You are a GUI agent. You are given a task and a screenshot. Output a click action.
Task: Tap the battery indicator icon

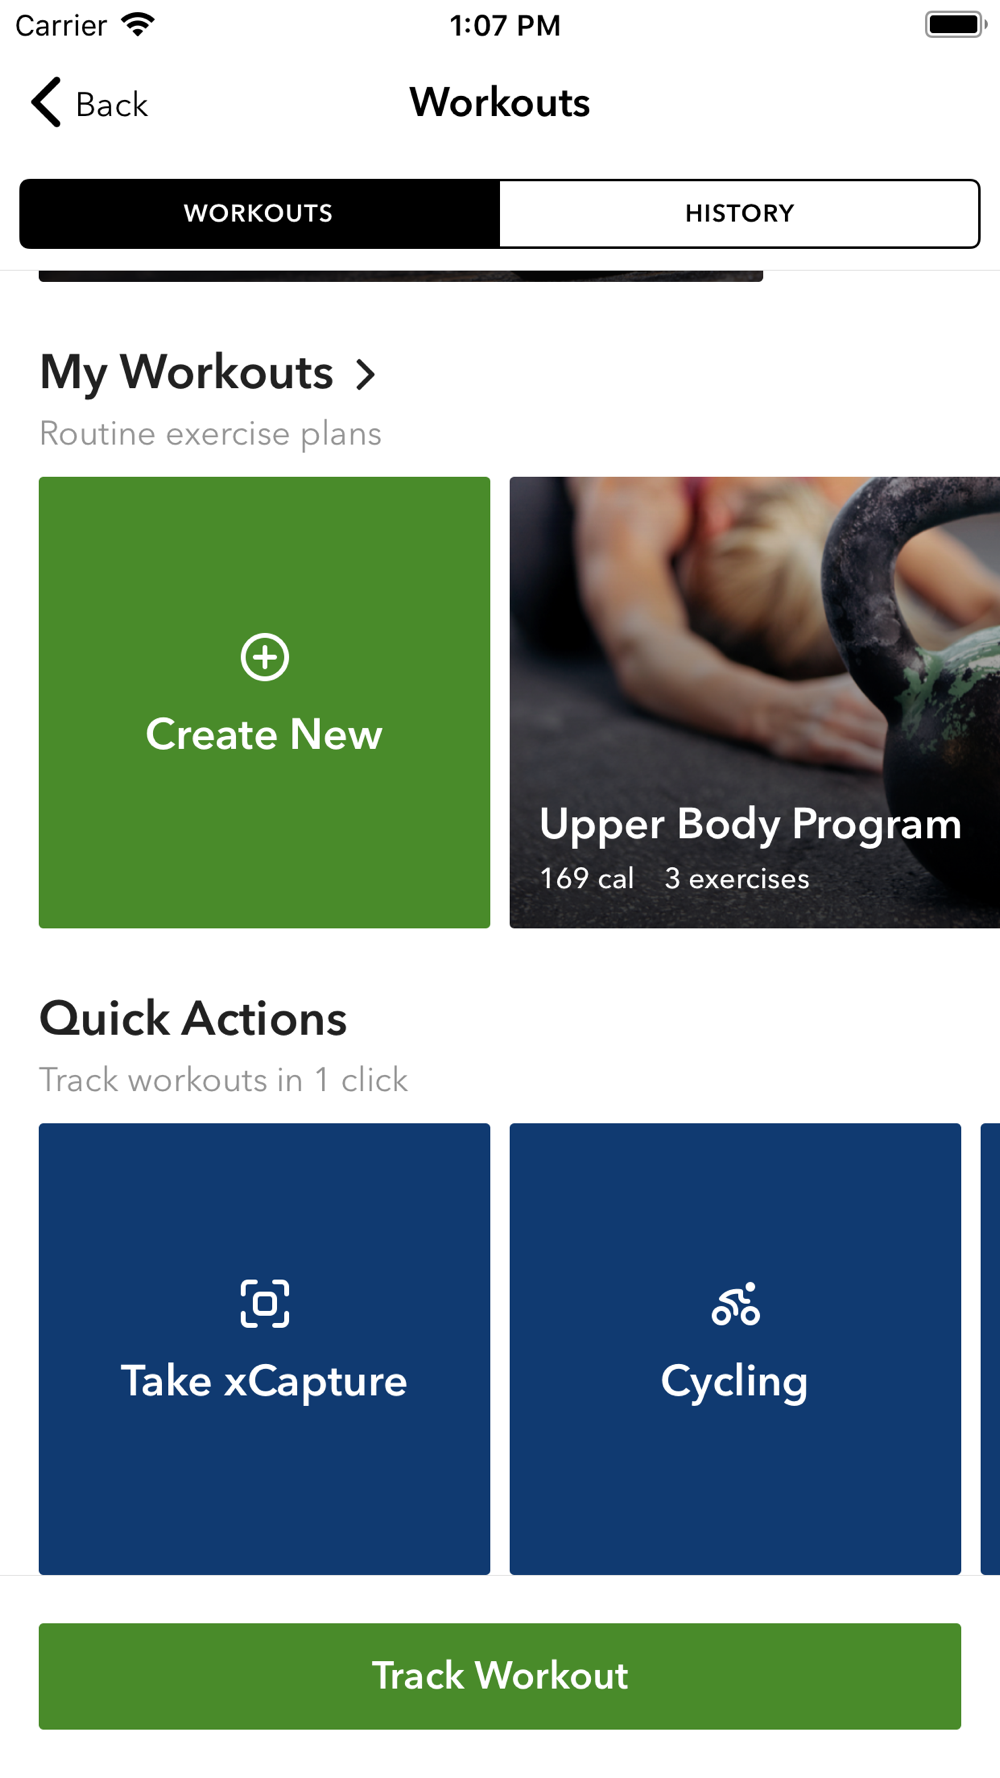[x=956, y=24]
